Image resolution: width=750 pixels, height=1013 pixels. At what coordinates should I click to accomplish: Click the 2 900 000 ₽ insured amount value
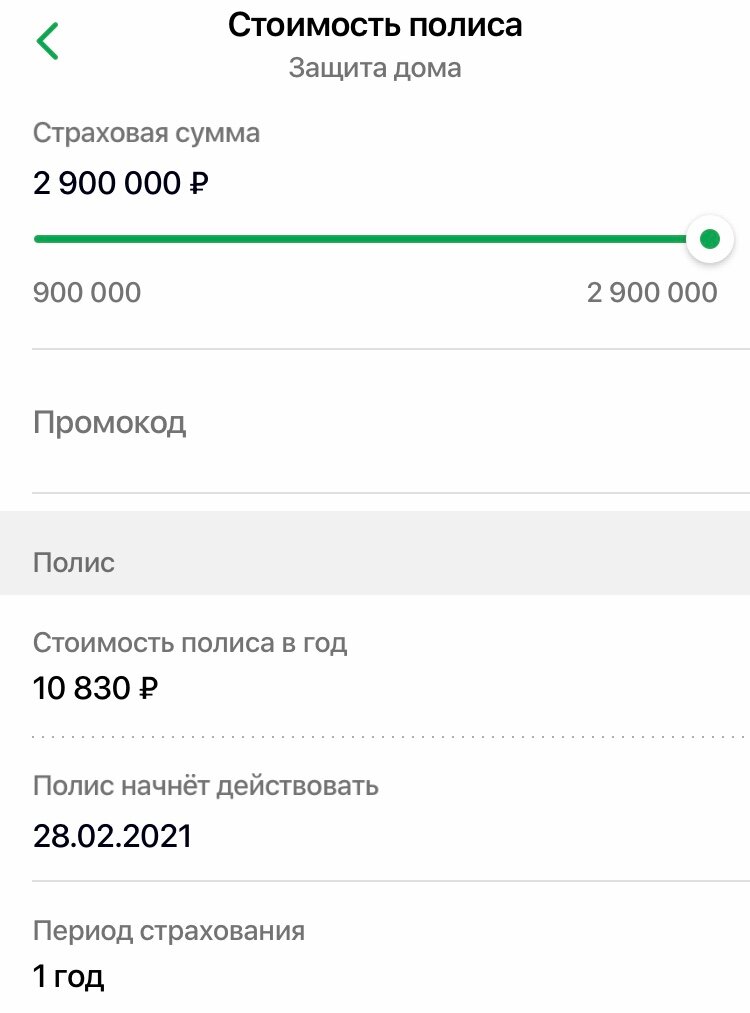pos(121,183)
